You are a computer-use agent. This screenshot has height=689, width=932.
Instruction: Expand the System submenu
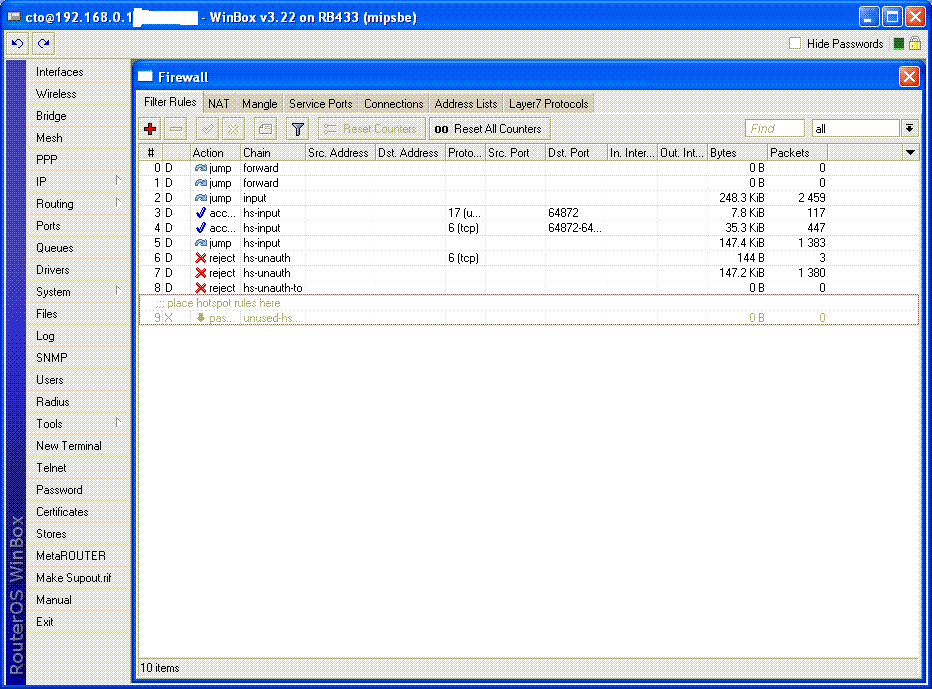click(x=118, y=291)
